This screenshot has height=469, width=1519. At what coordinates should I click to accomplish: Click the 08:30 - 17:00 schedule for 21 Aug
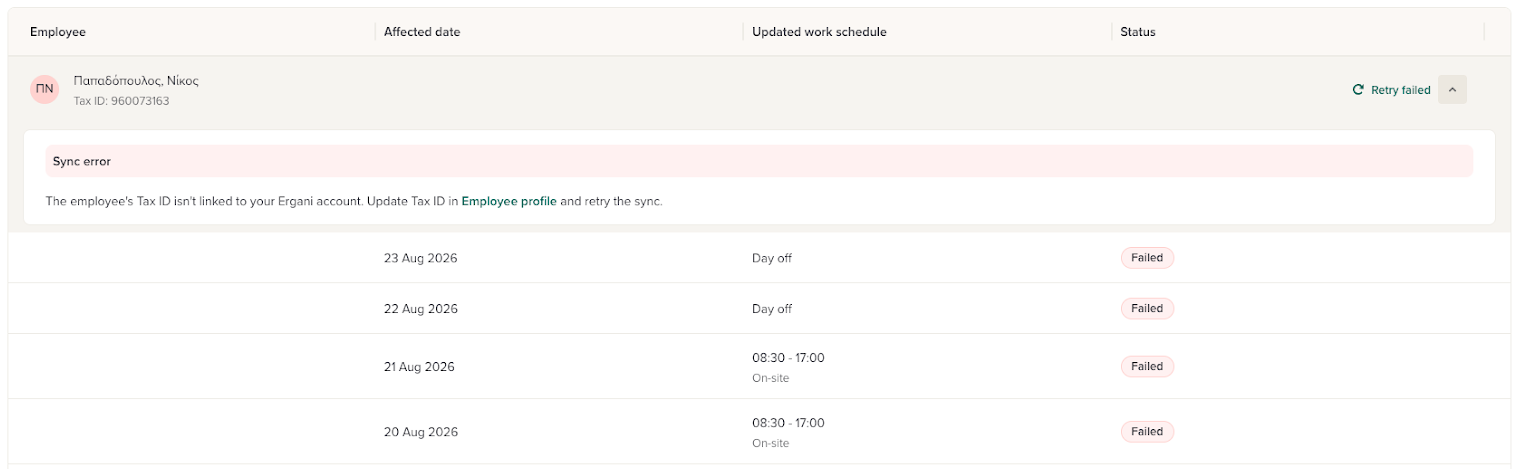[788, 358]
